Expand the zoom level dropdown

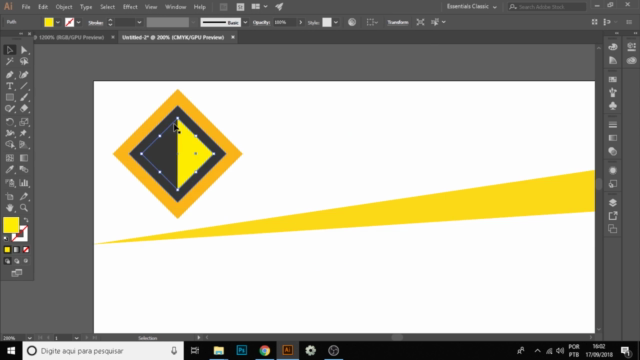pos(29,338)
